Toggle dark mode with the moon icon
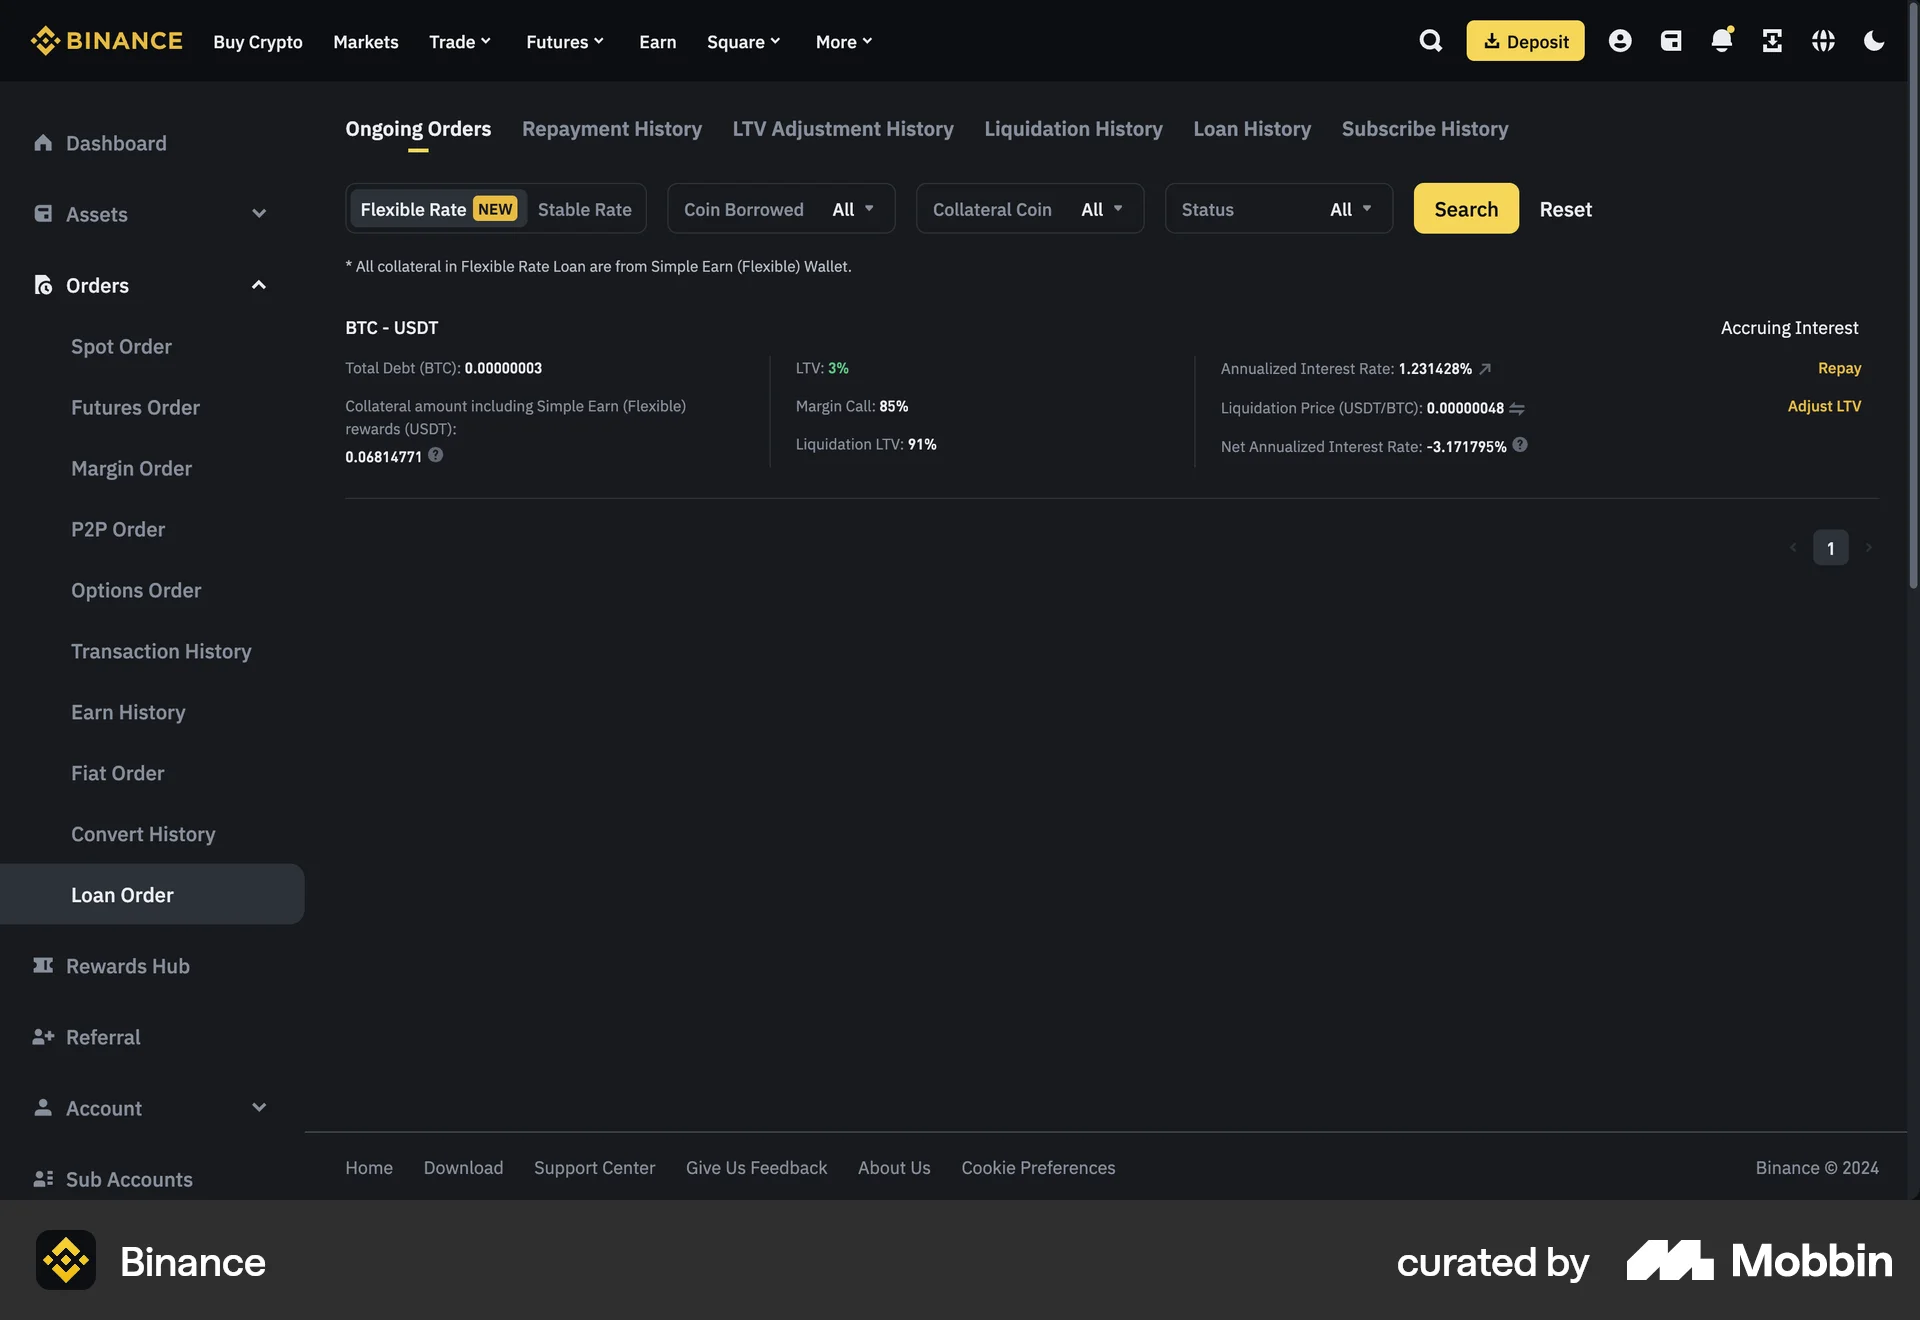 [1874, 41]
